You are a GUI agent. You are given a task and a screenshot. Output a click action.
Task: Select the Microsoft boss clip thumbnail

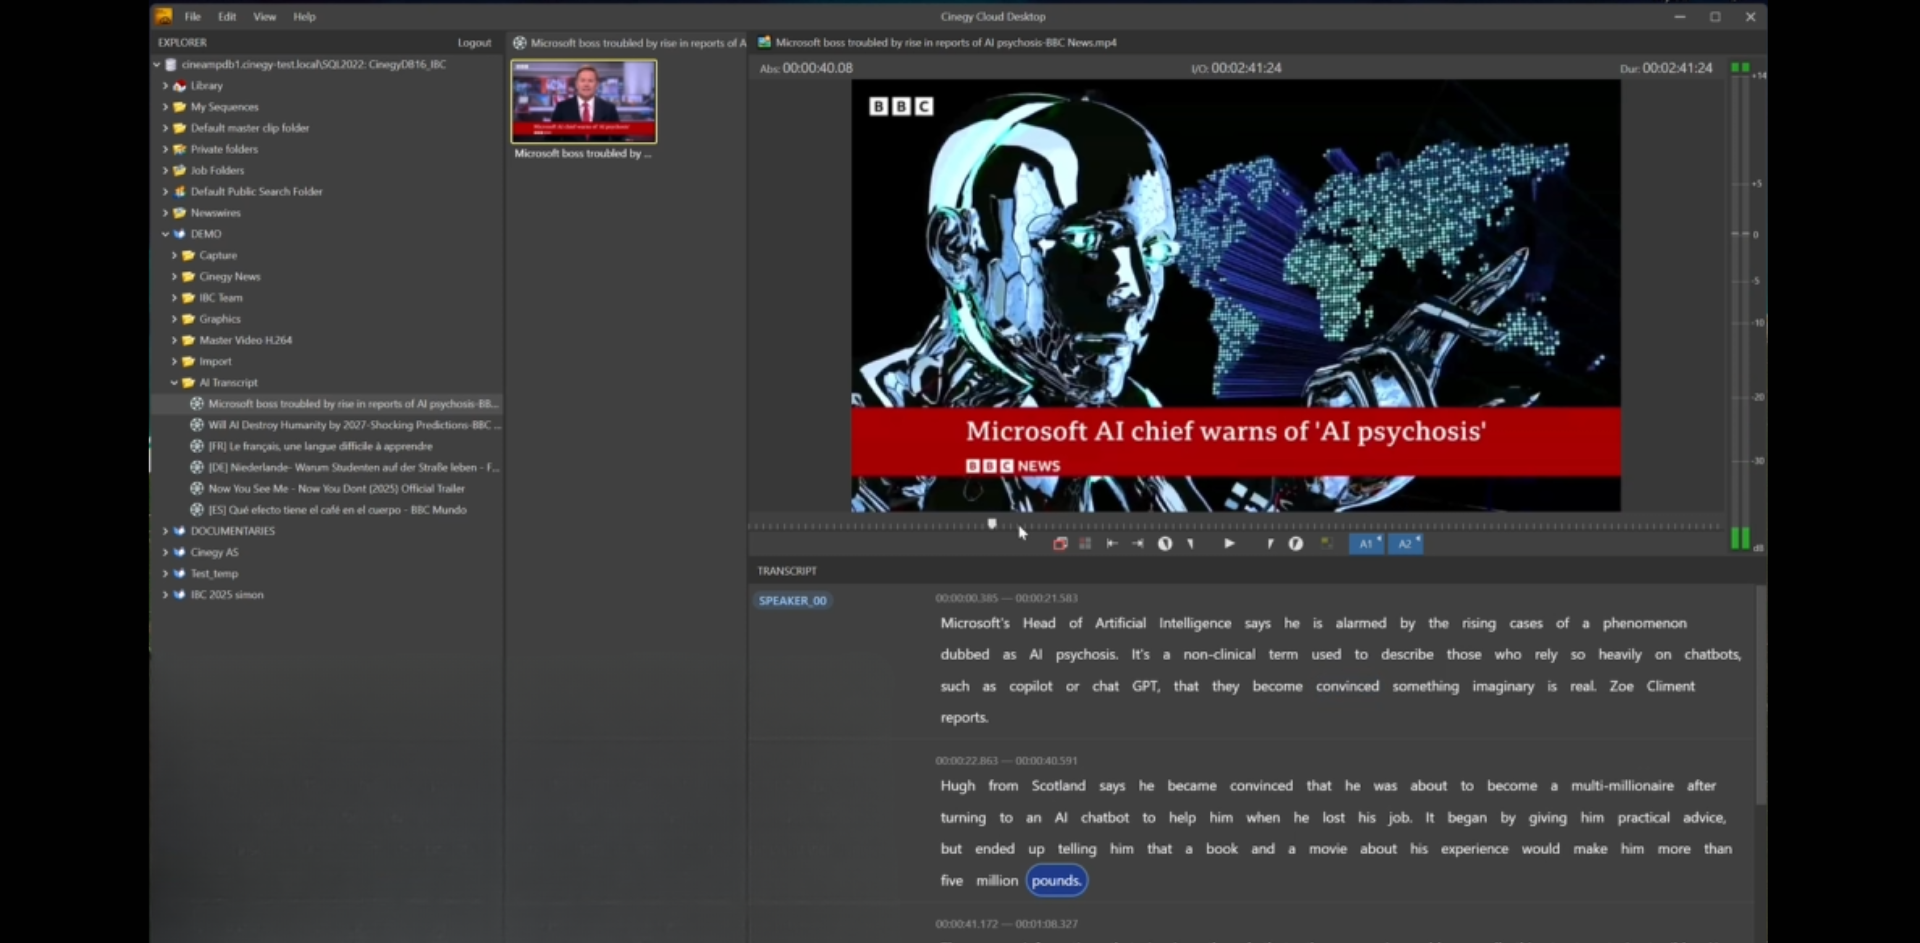pos(584,102)
